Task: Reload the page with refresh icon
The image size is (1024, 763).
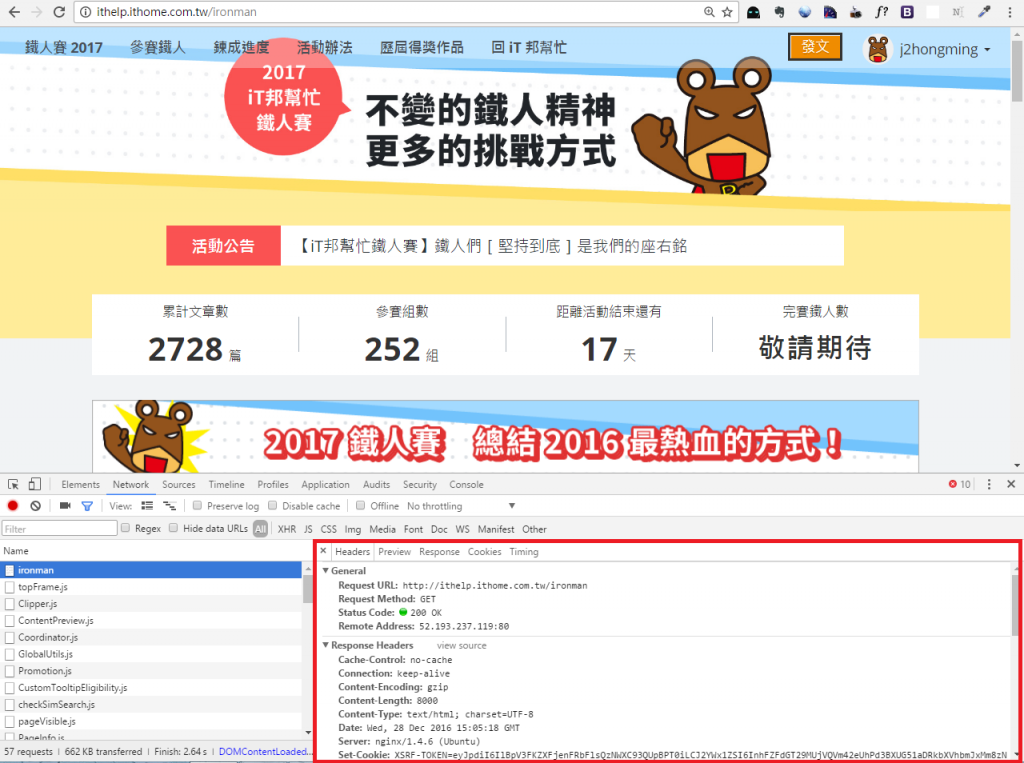Action: [x=59, y=12]
